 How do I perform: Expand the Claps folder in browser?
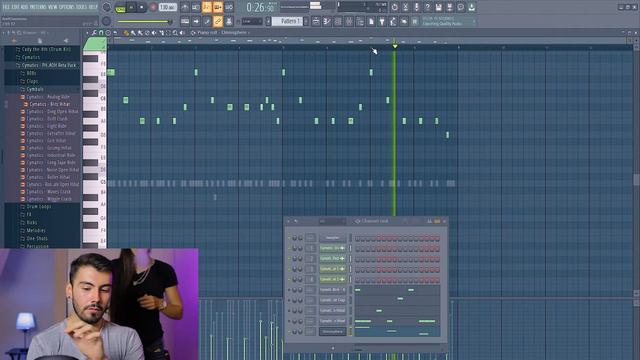tap(32, 81)
